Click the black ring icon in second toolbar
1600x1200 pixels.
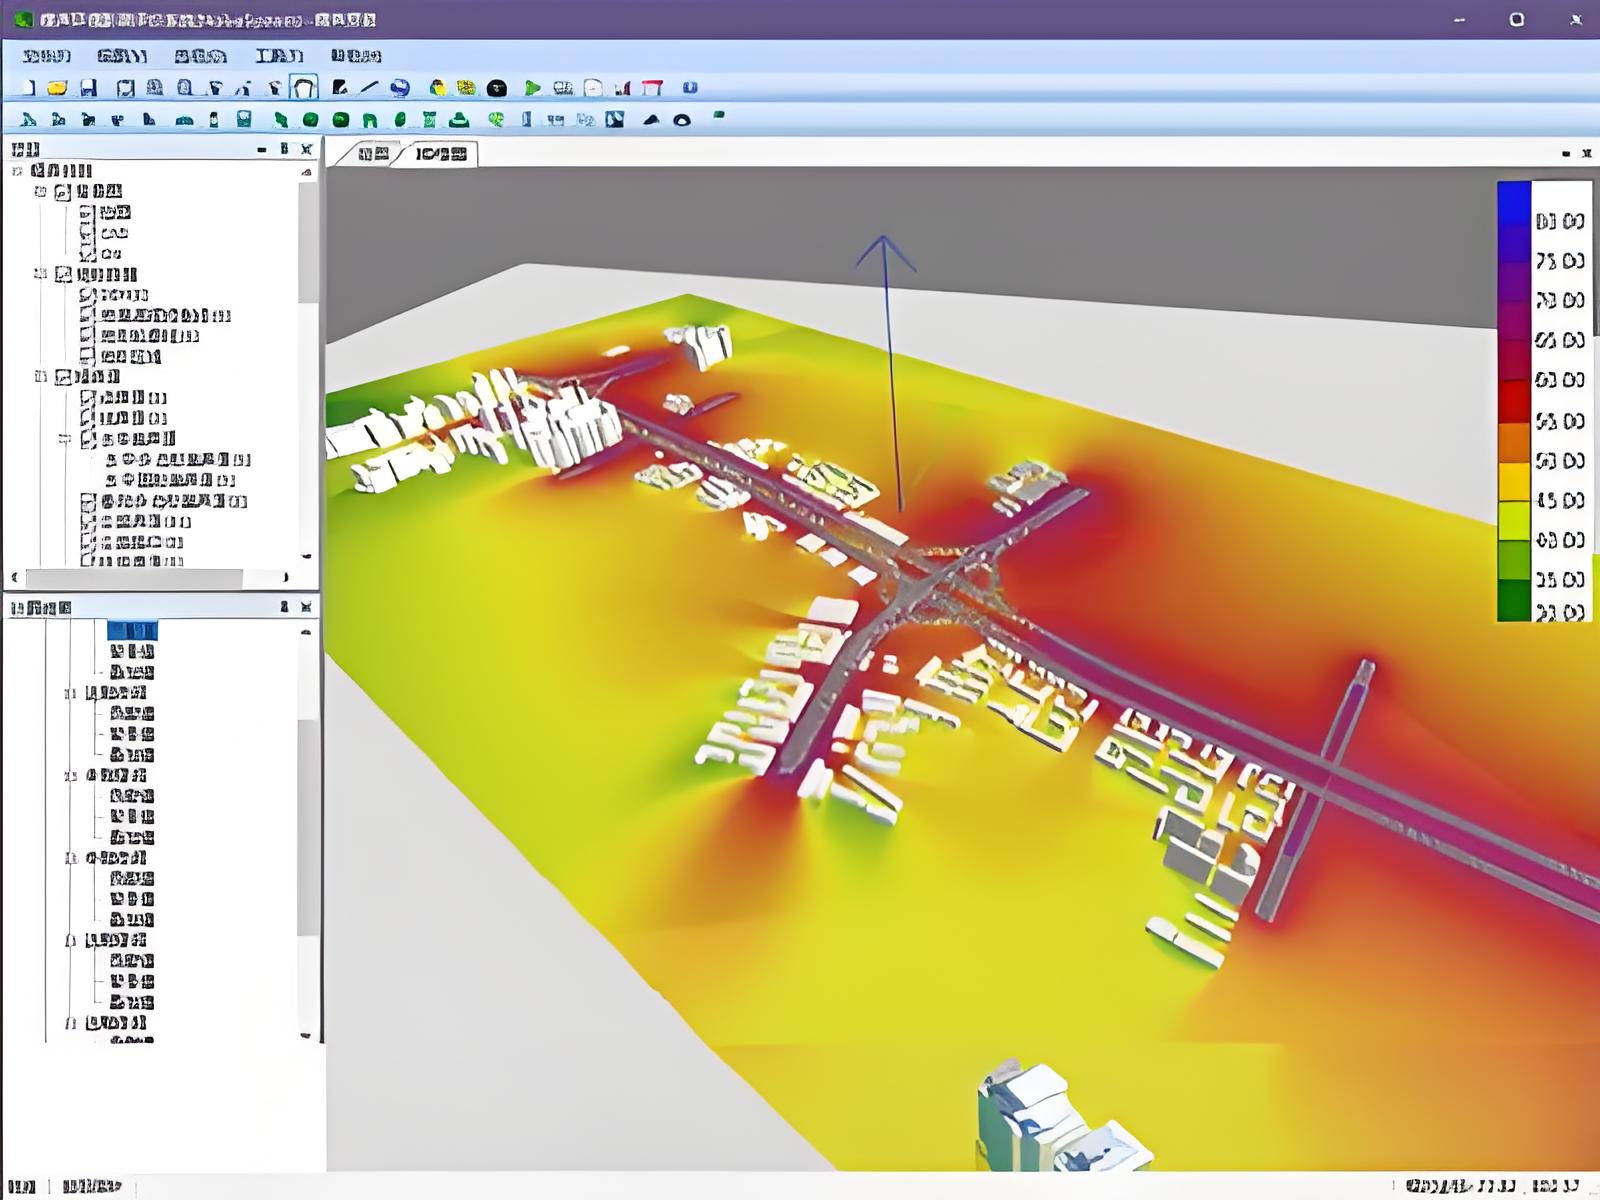[x=682, y=120]
